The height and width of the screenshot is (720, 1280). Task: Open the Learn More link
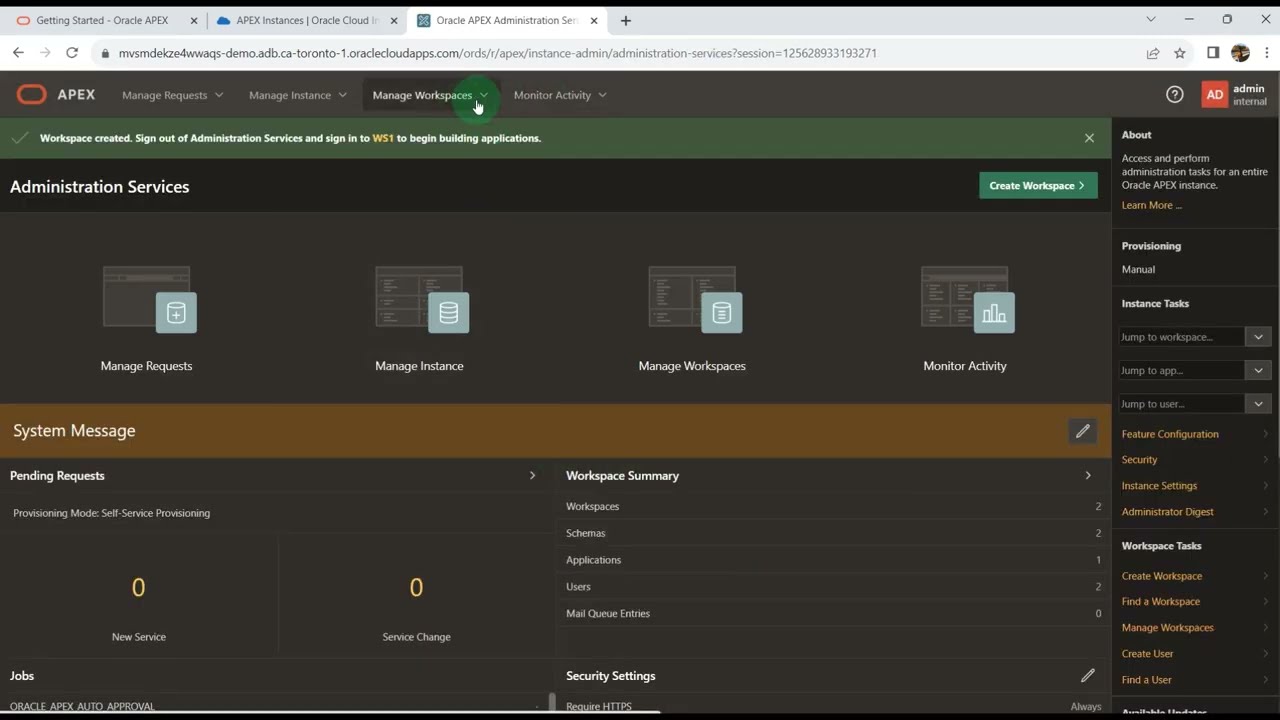(x=1151, y=205)
